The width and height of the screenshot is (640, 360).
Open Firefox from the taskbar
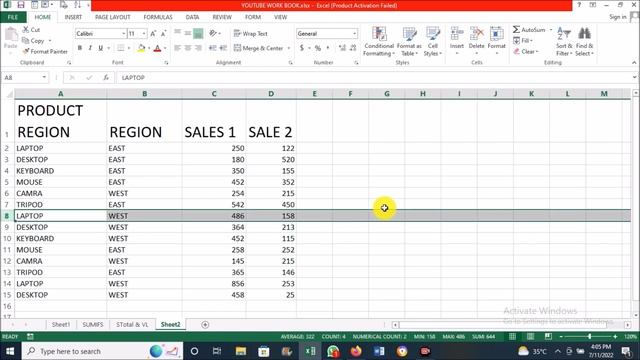pyautogui.click(x=356, y=351)
